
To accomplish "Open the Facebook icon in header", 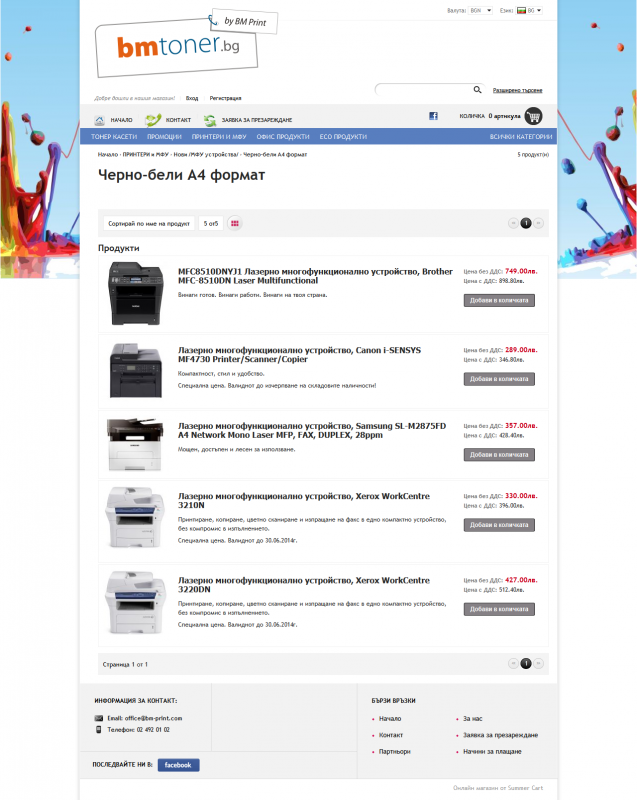I will click(x=433, y=116).
